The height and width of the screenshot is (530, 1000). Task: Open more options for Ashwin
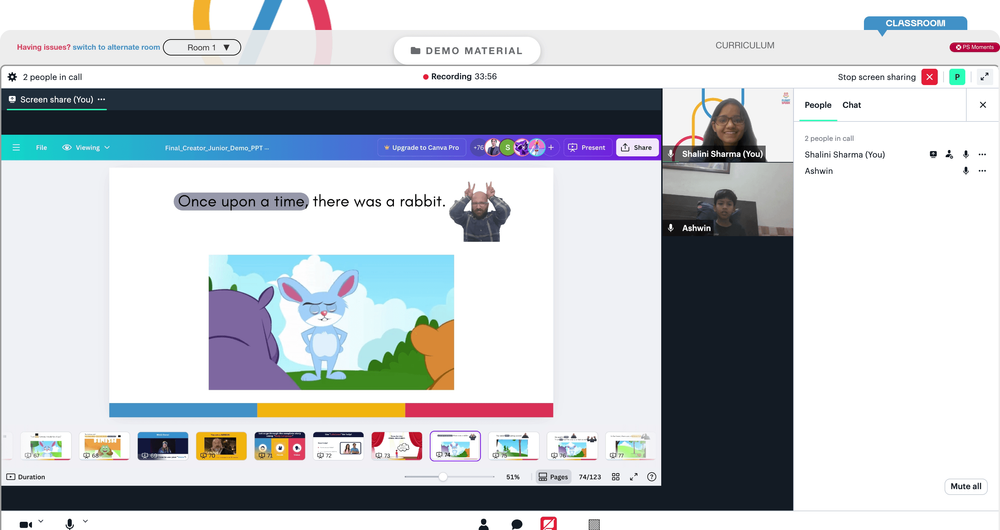point(982,171)
